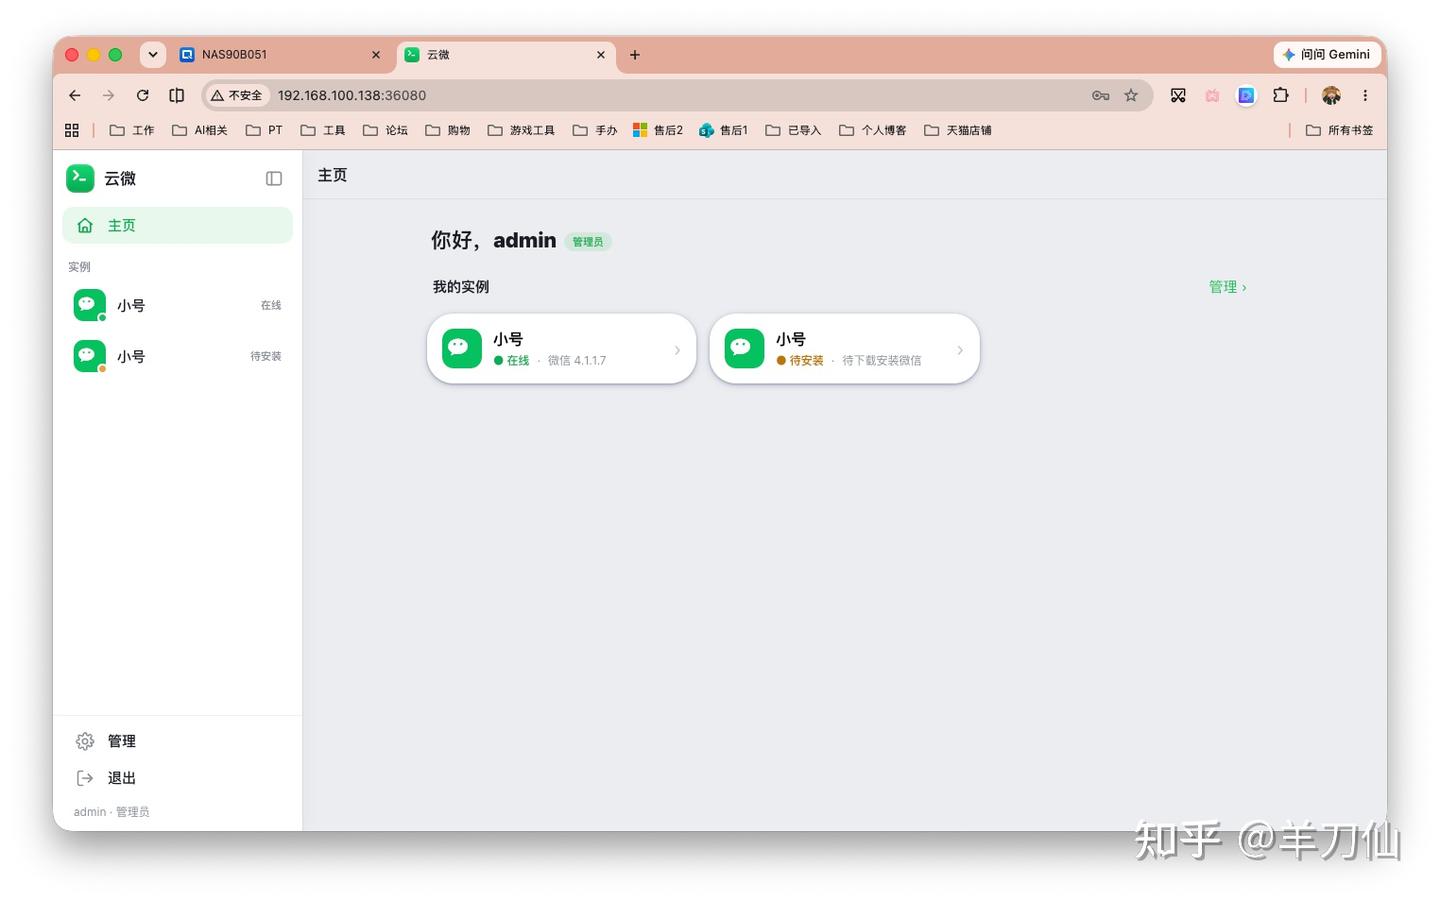The image size is (1440, 901).
Task: Open the Chrome three-dot menu
Action: click(1365, 95)
